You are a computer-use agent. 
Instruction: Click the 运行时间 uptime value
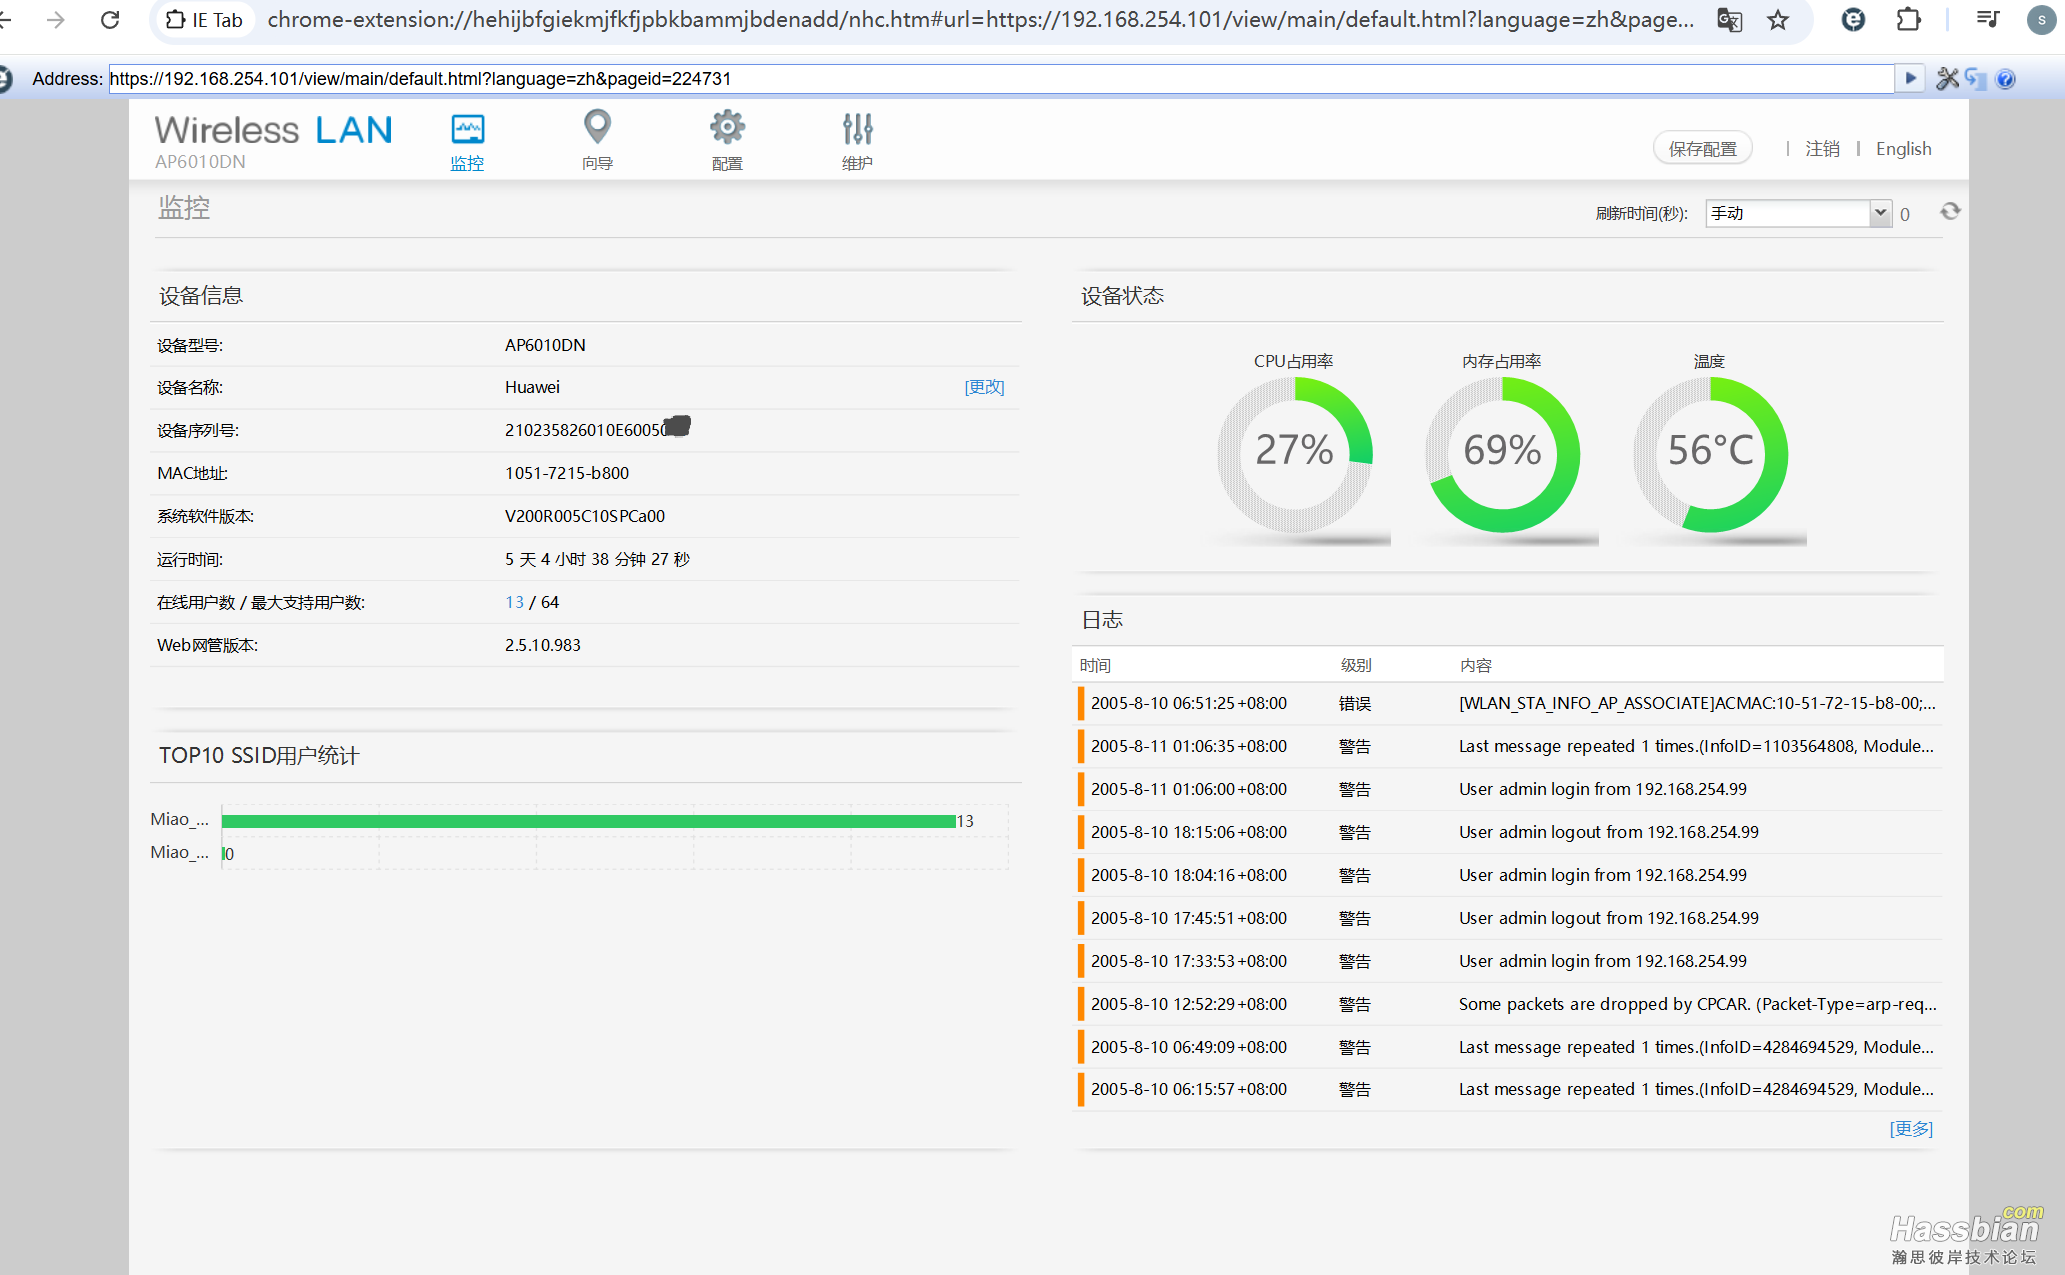tap(597, 559)
